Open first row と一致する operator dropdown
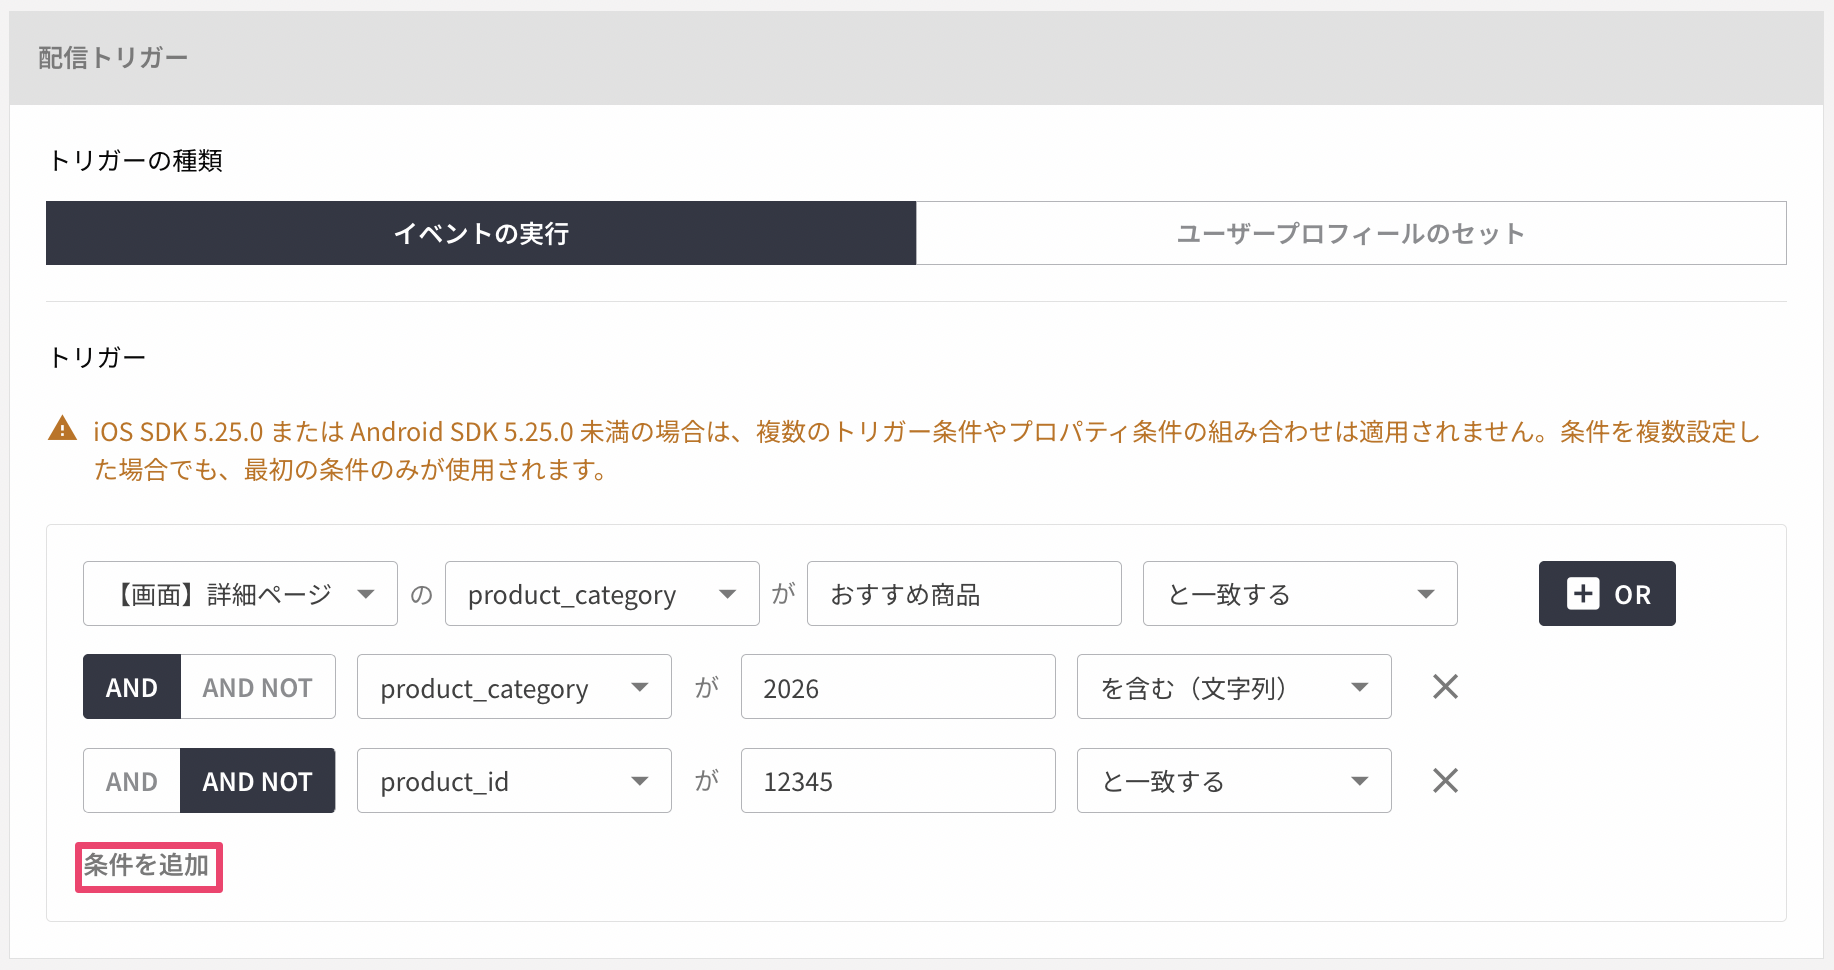Image resolution: width=1834 pixels, height=970 pixels. click(1300, 594)
